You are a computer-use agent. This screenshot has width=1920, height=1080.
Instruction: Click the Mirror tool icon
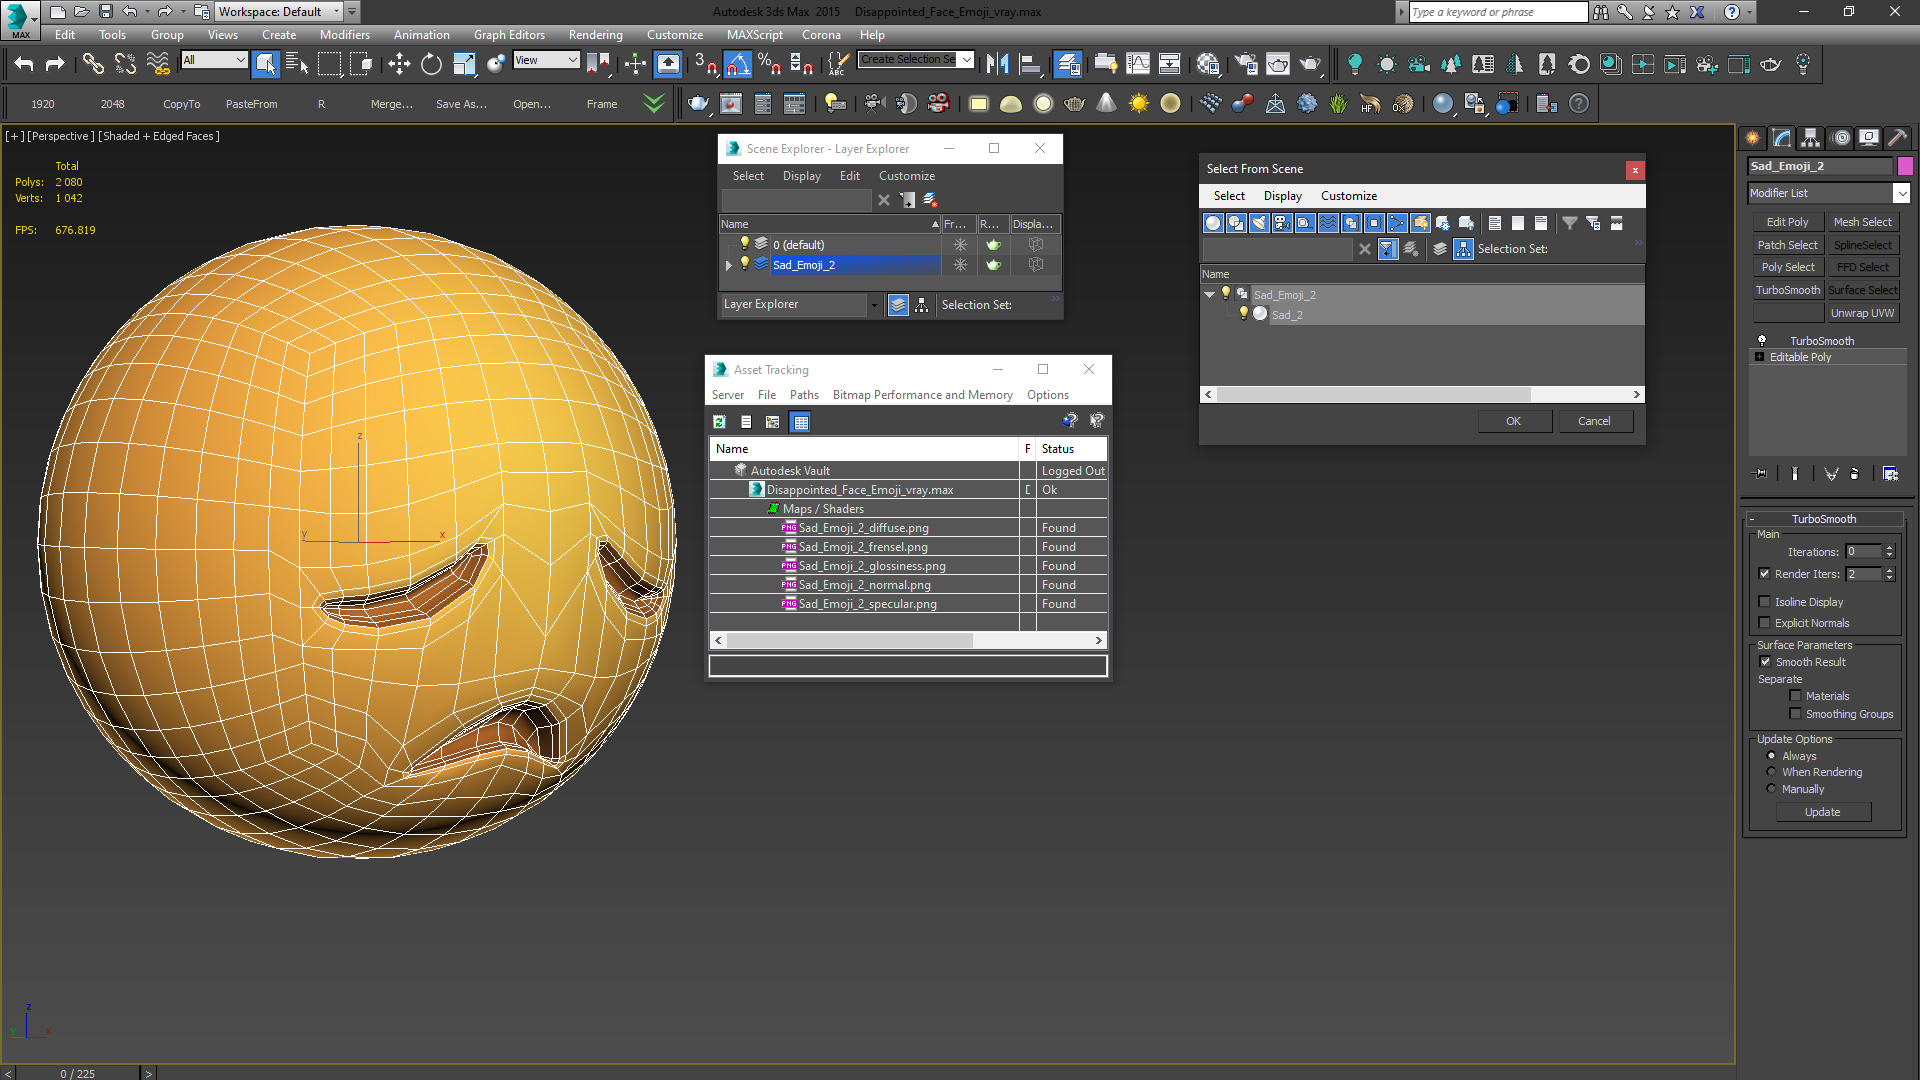[x=997, y=64]
